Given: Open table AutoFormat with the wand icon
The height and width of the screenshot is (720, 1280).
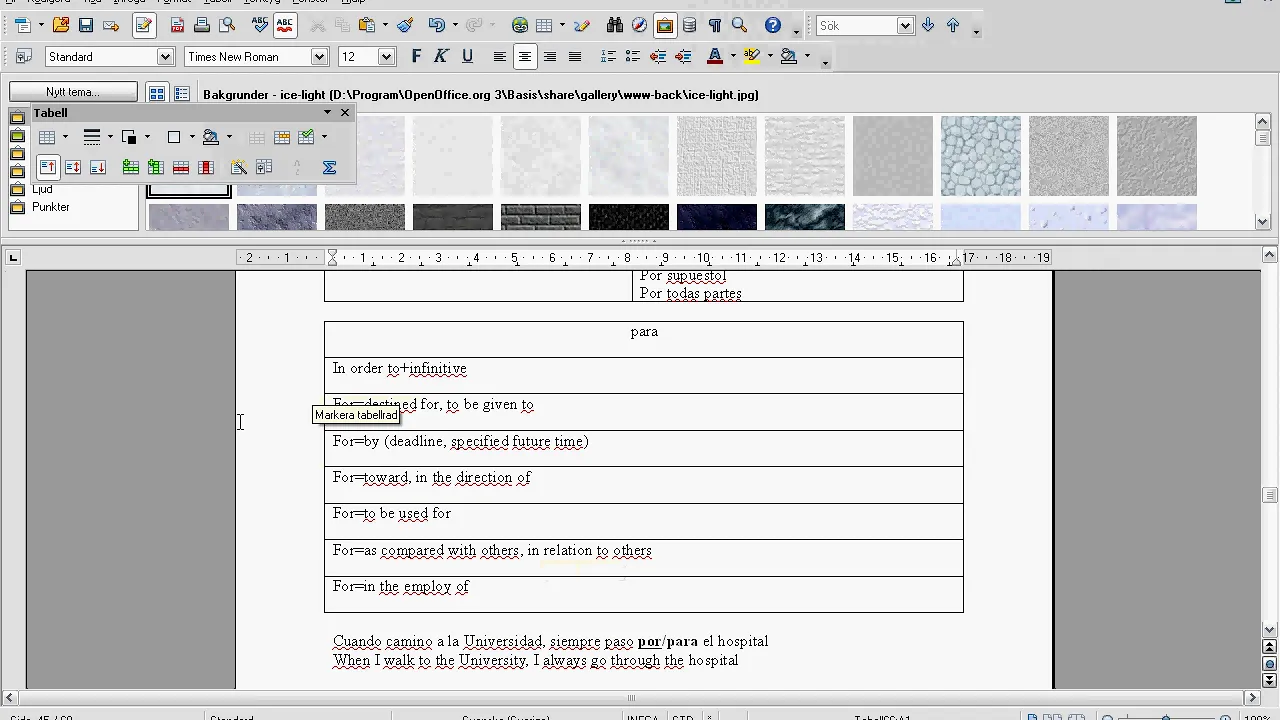Looking at the screenshot, I should (238, 167).
